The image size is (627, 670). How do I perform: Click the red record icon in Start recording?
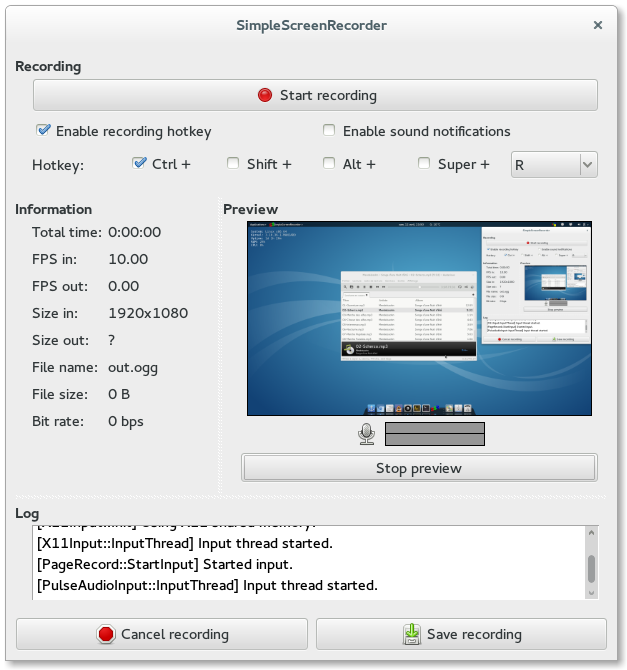click(265, 95)
